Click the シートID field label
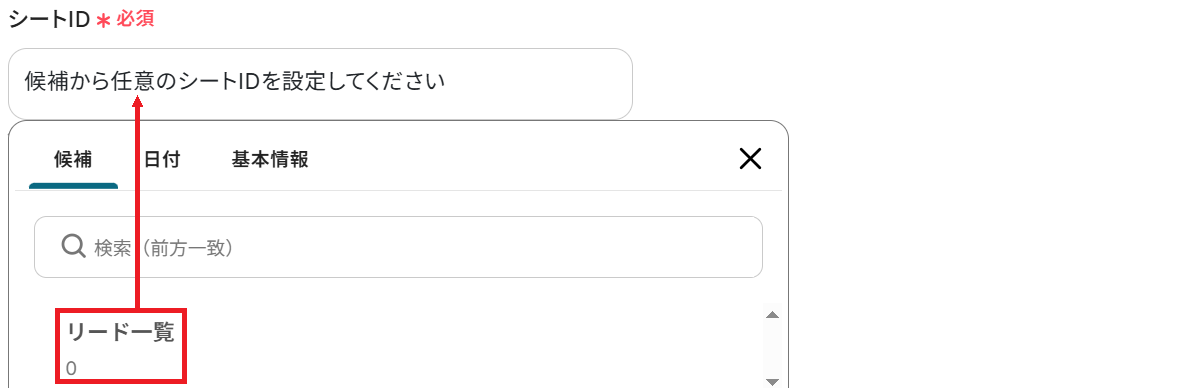 49,19
